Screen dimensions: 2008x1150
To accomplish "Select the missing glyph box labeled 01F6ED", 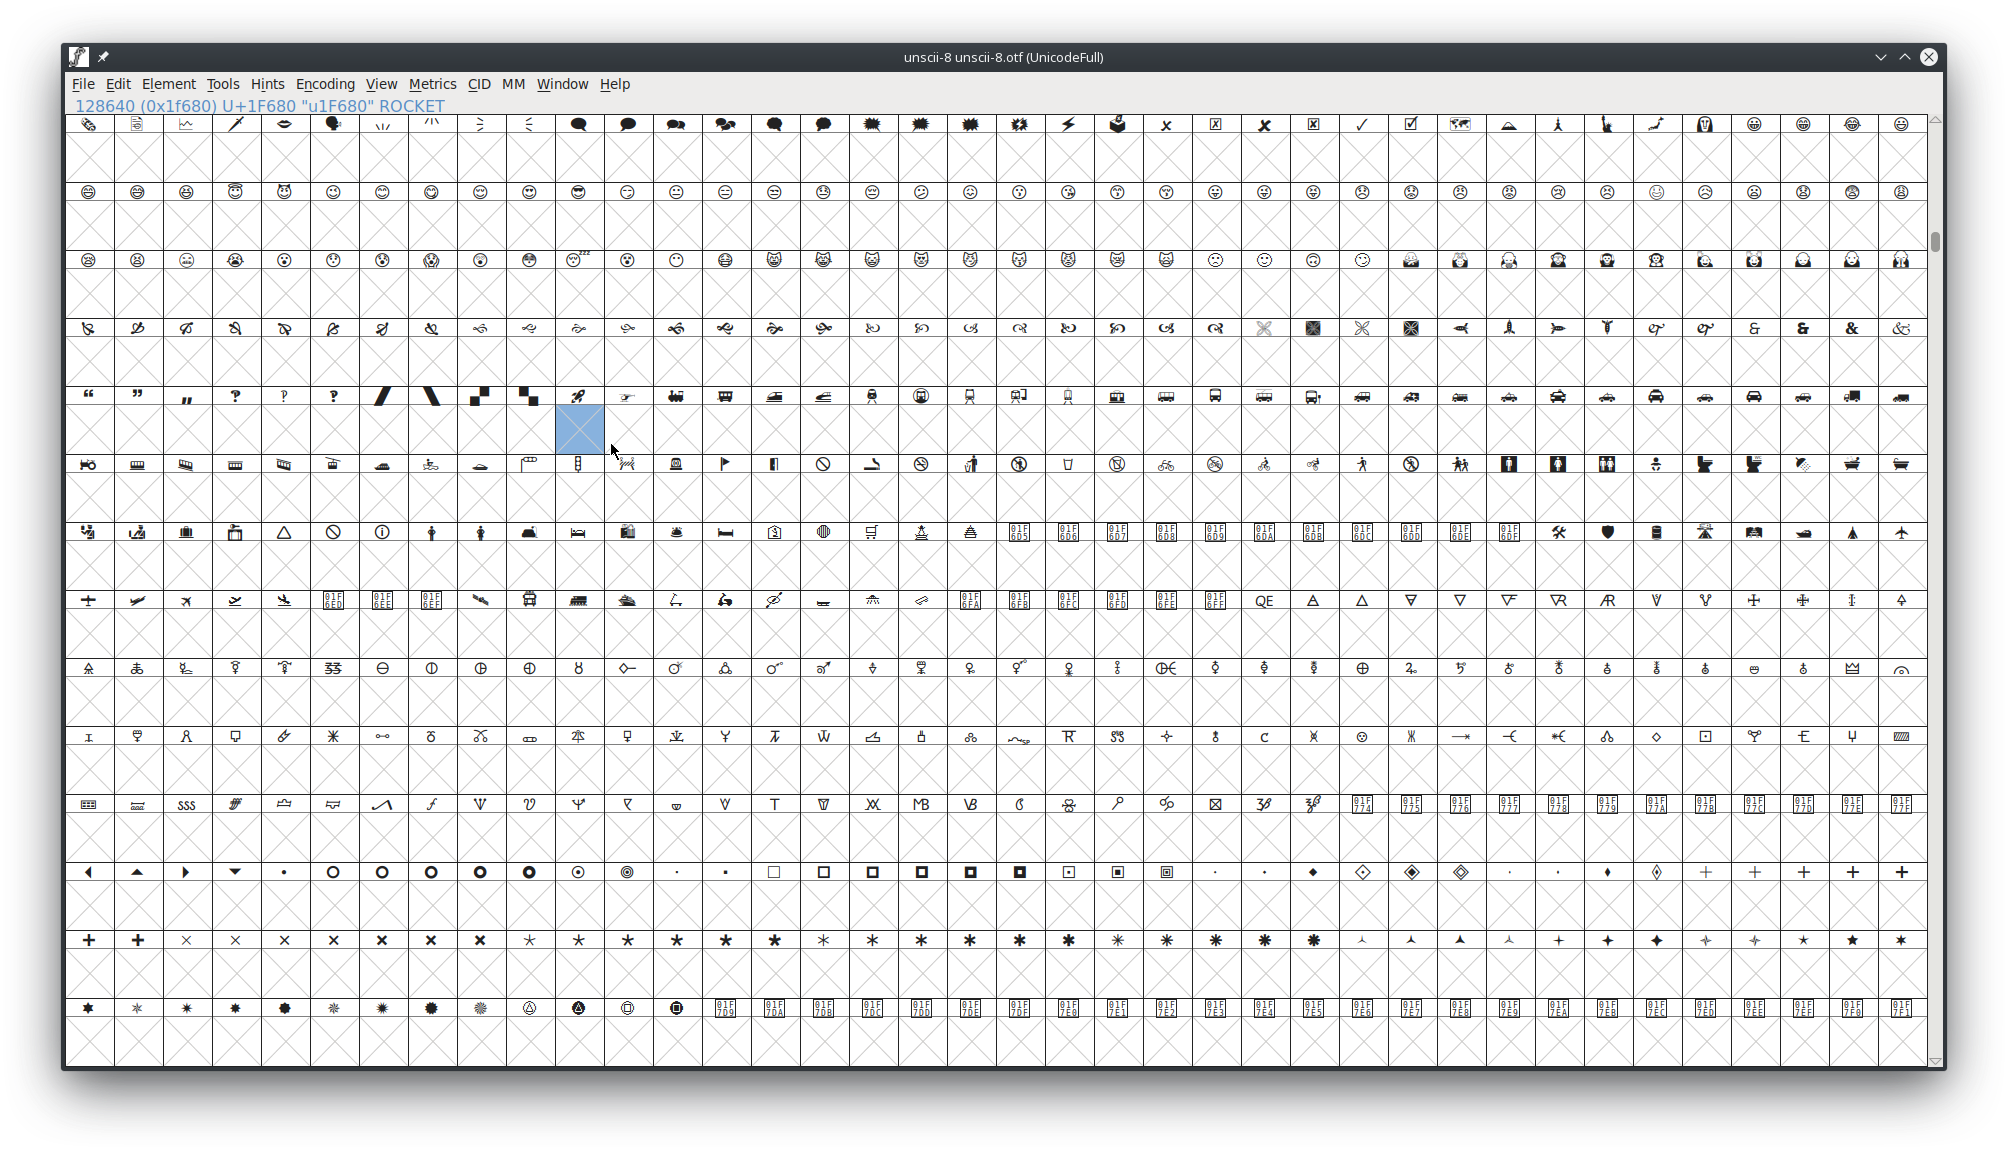I will click(333, 601).
